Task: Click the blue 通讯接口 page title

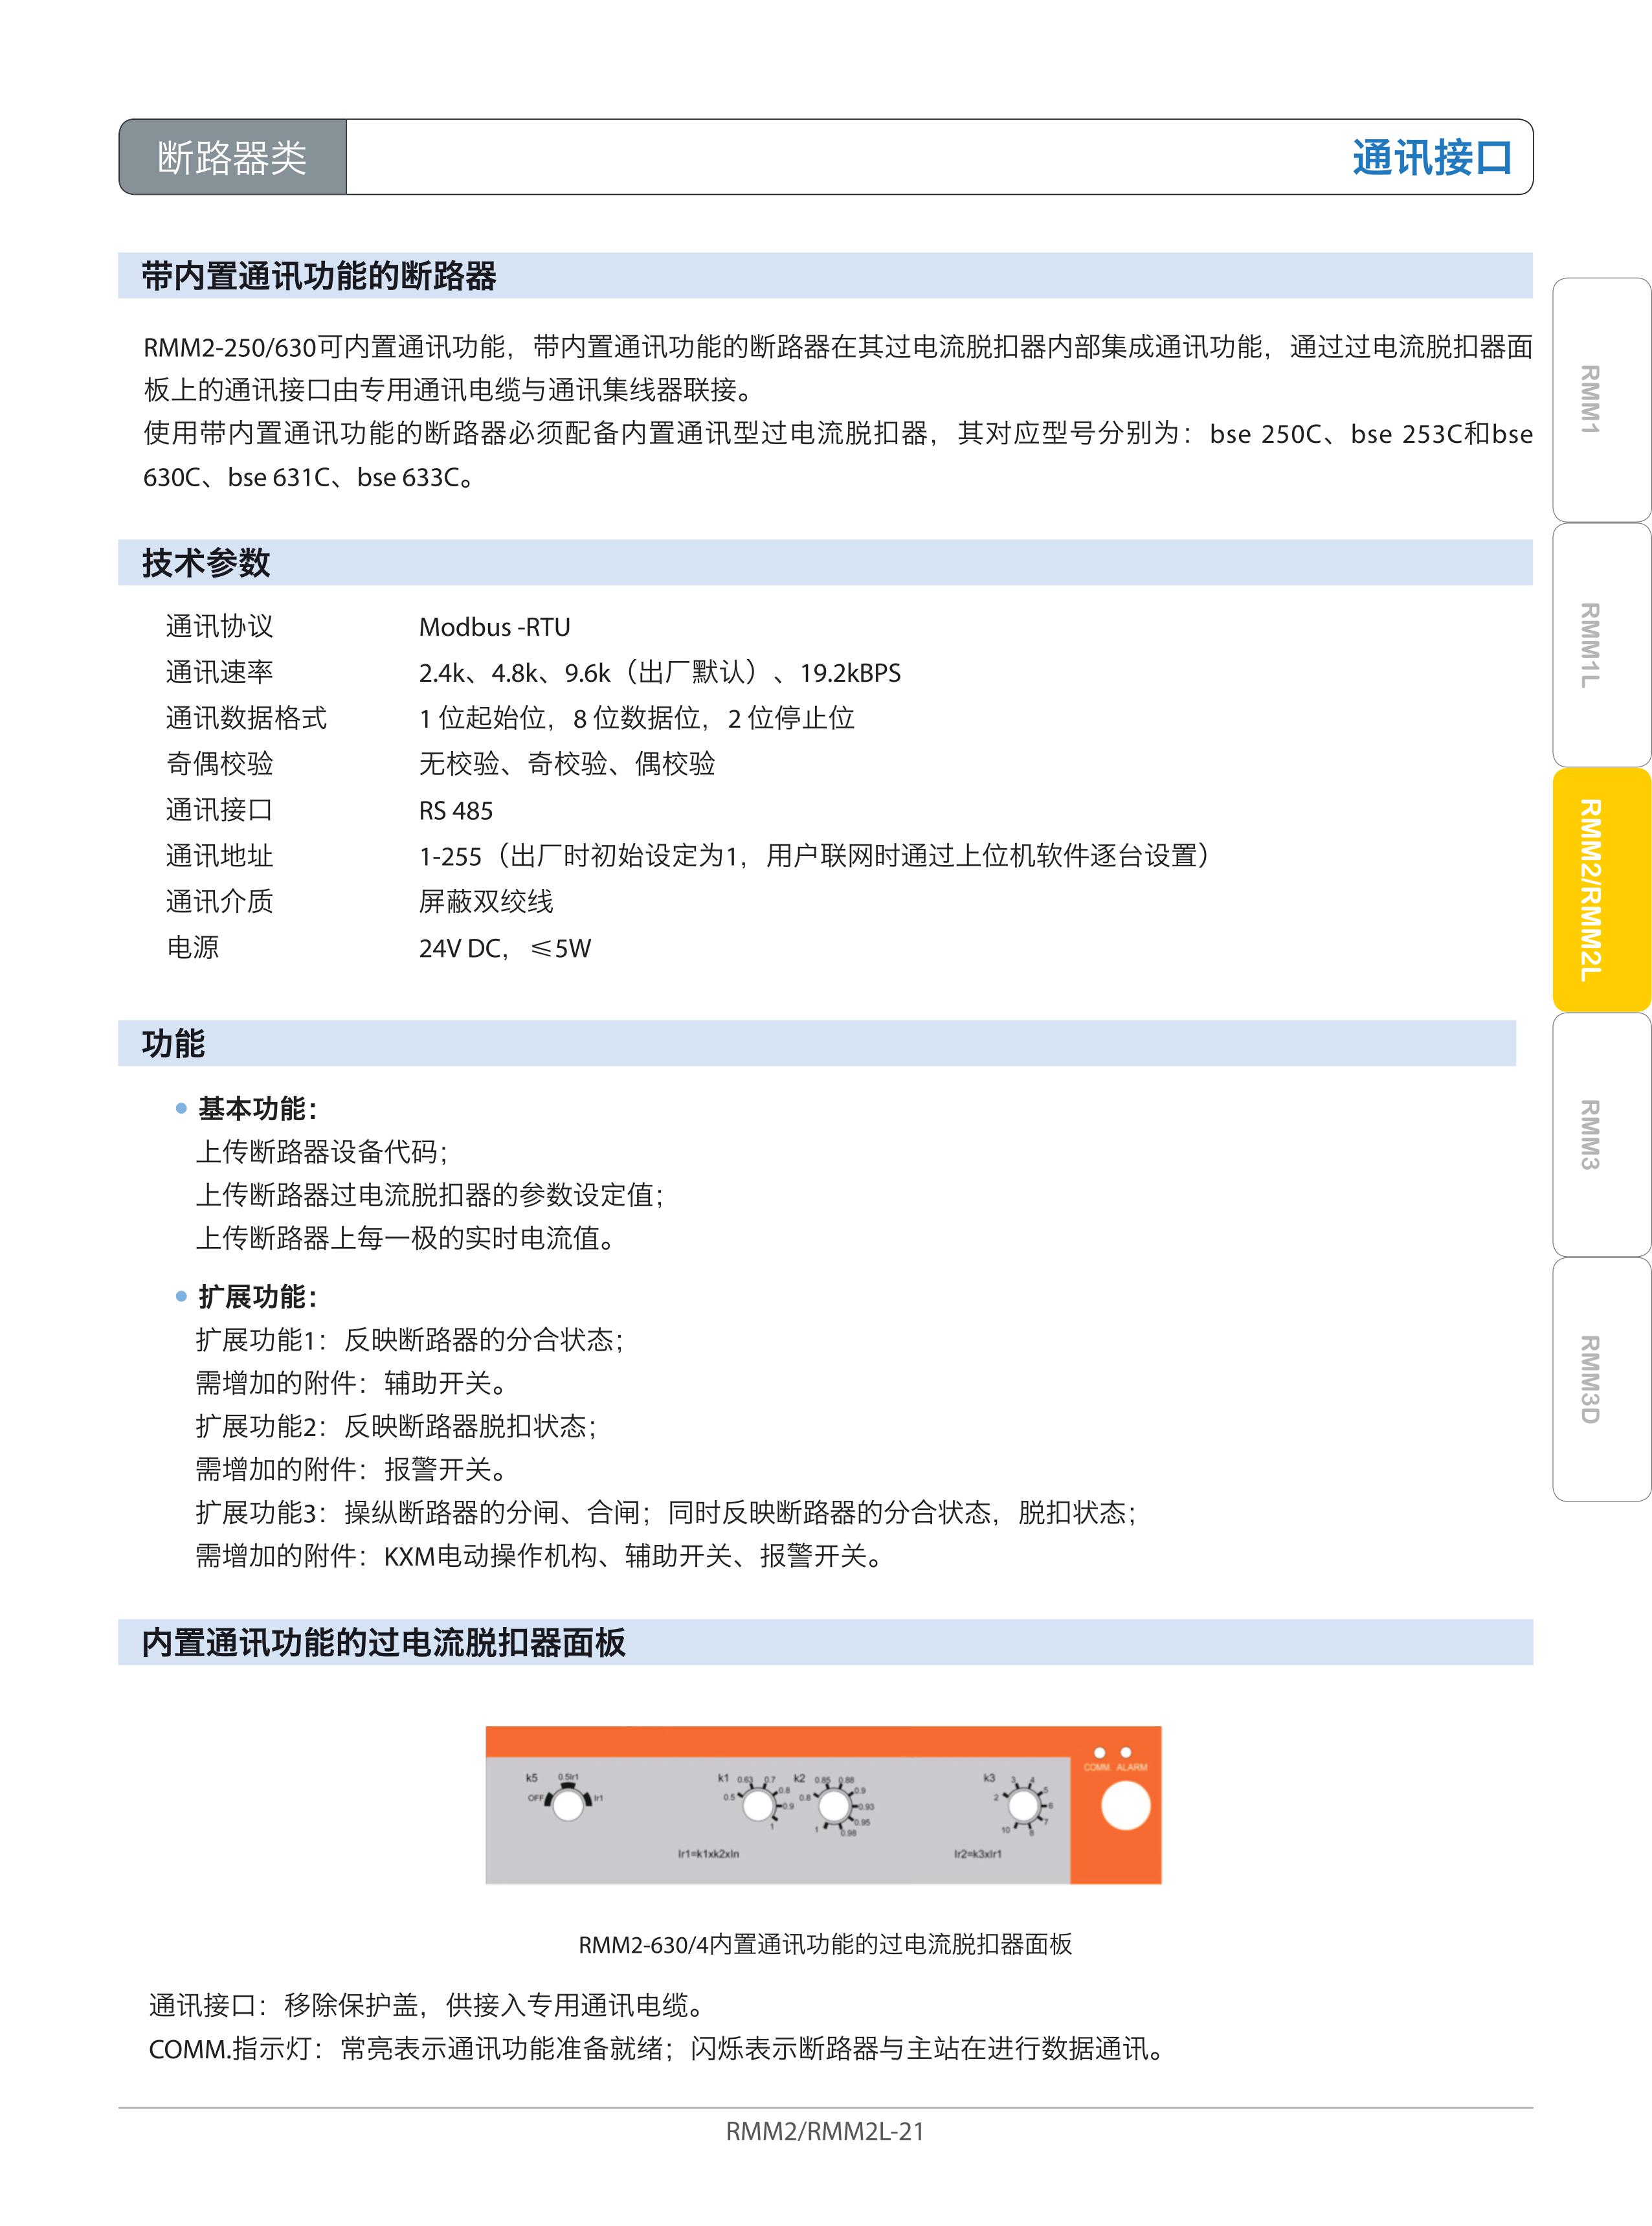Action: coord(1431,157)
